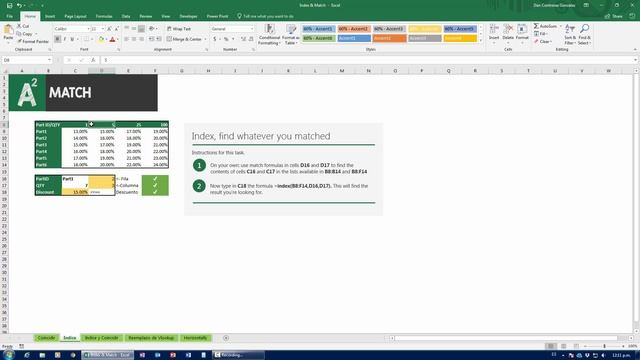This screenshot has width=640, height=360.
Task: Apply the 60% - Accent2 cell style
Action: (x=354, y=29)
